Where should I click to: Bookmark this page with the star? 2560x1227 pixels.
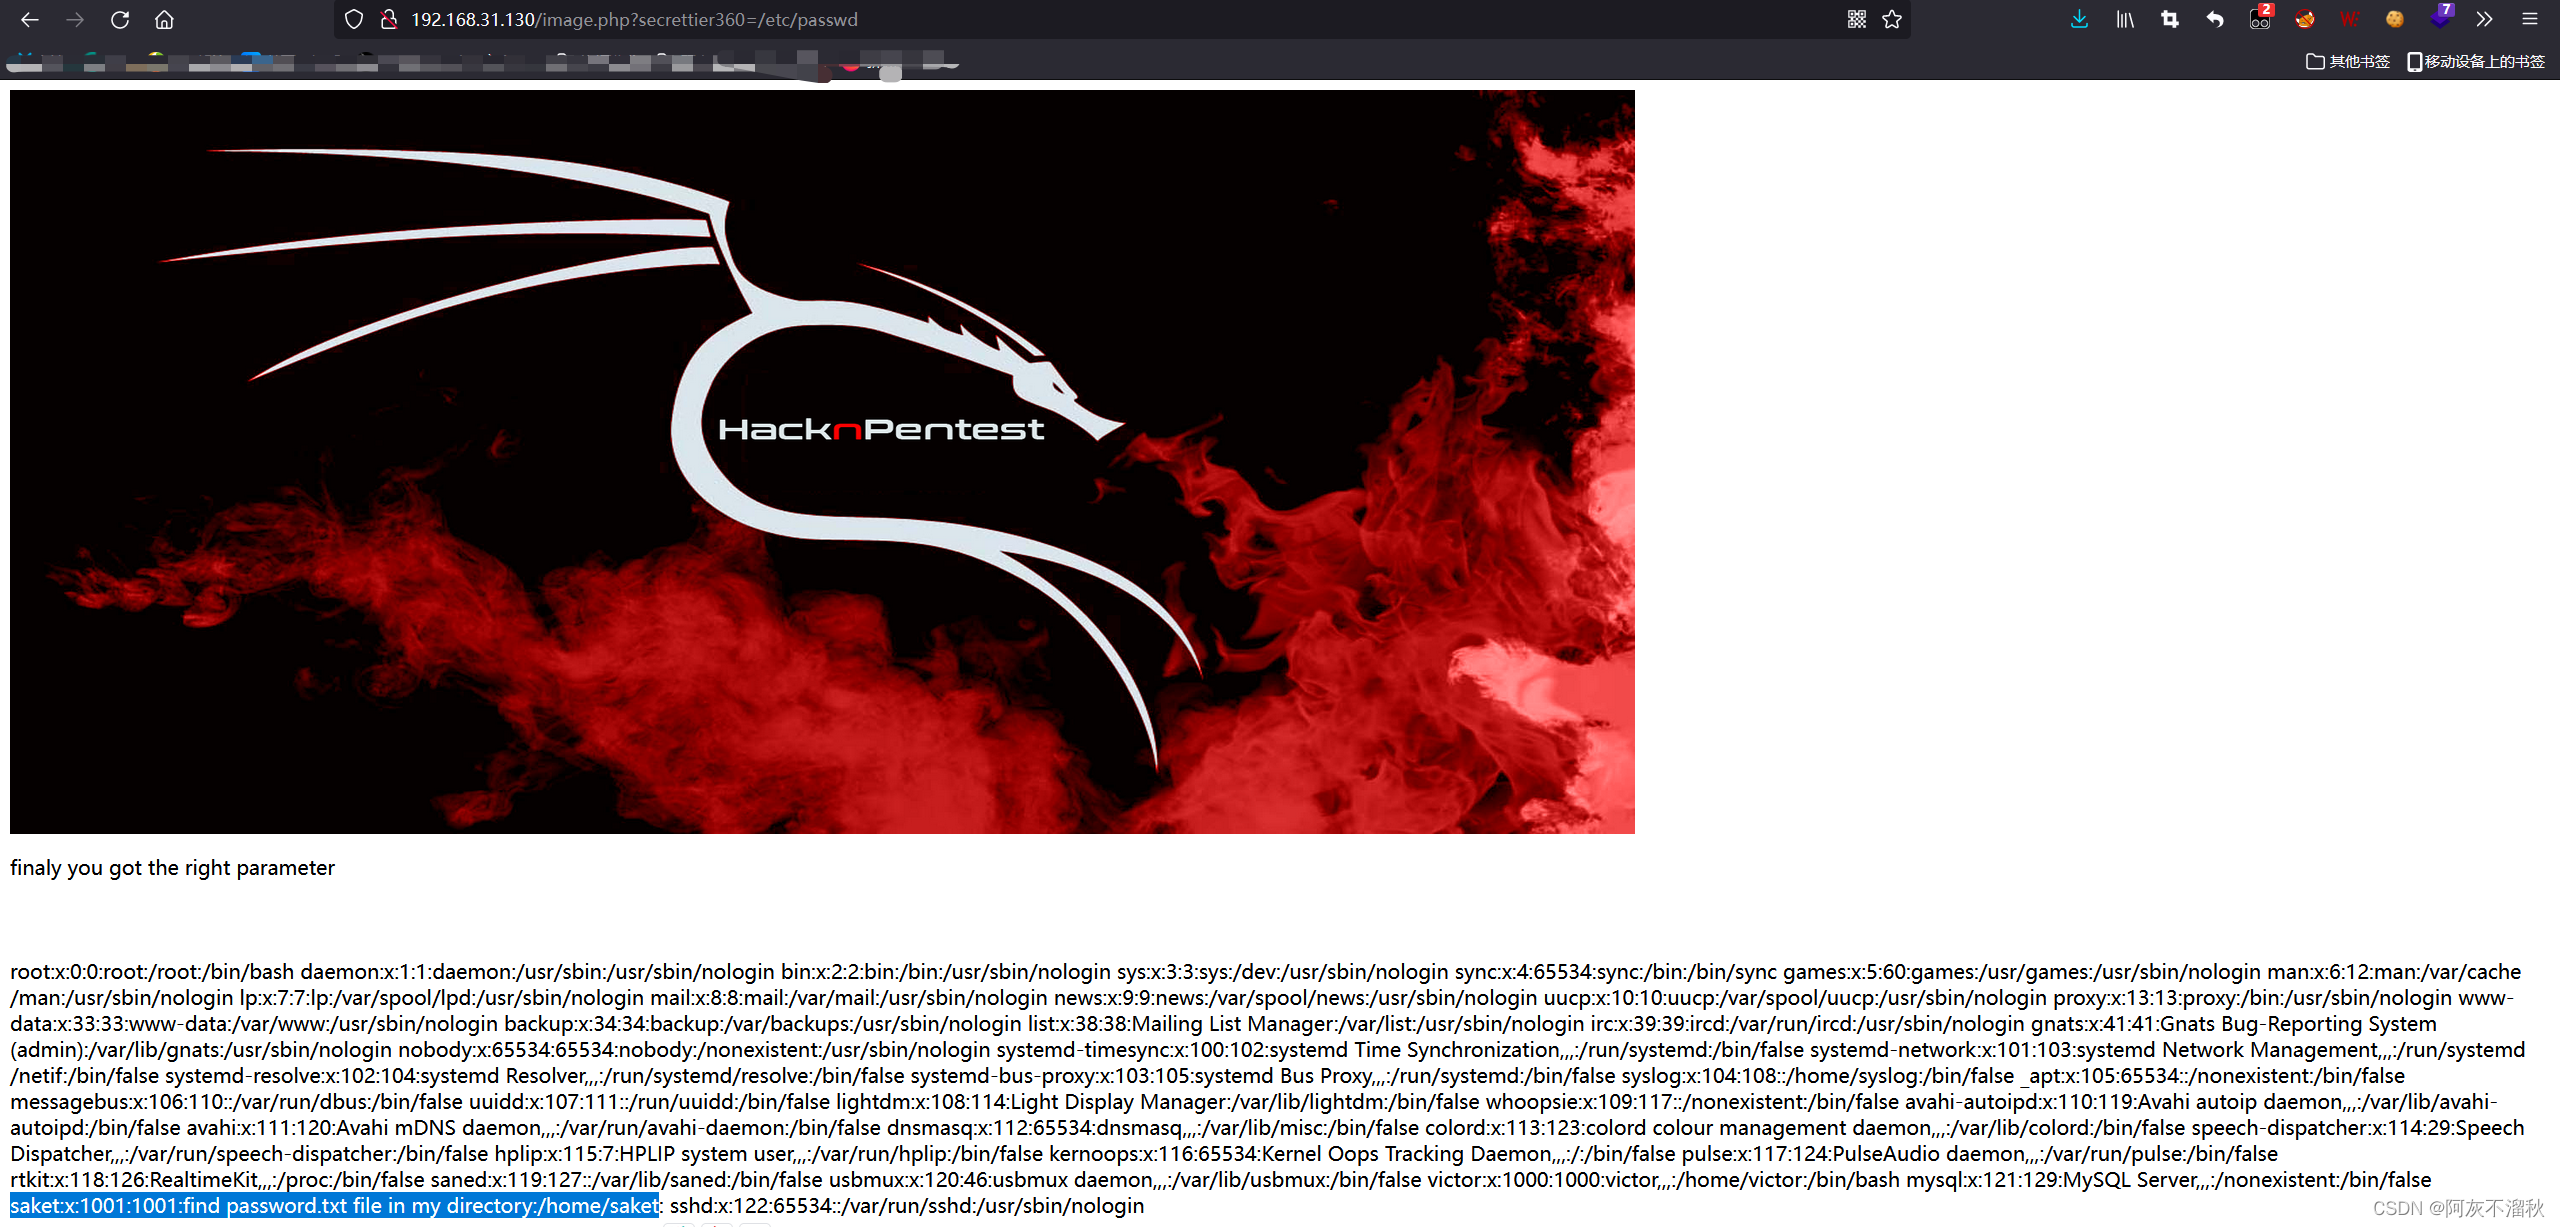1892,20
